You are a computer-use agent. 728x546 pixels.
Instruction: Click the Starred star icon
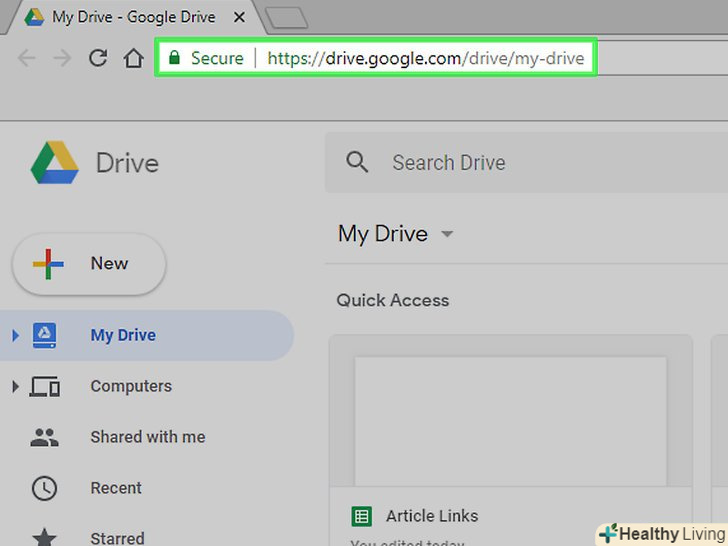pyautogui.click(x=45, y=538)
